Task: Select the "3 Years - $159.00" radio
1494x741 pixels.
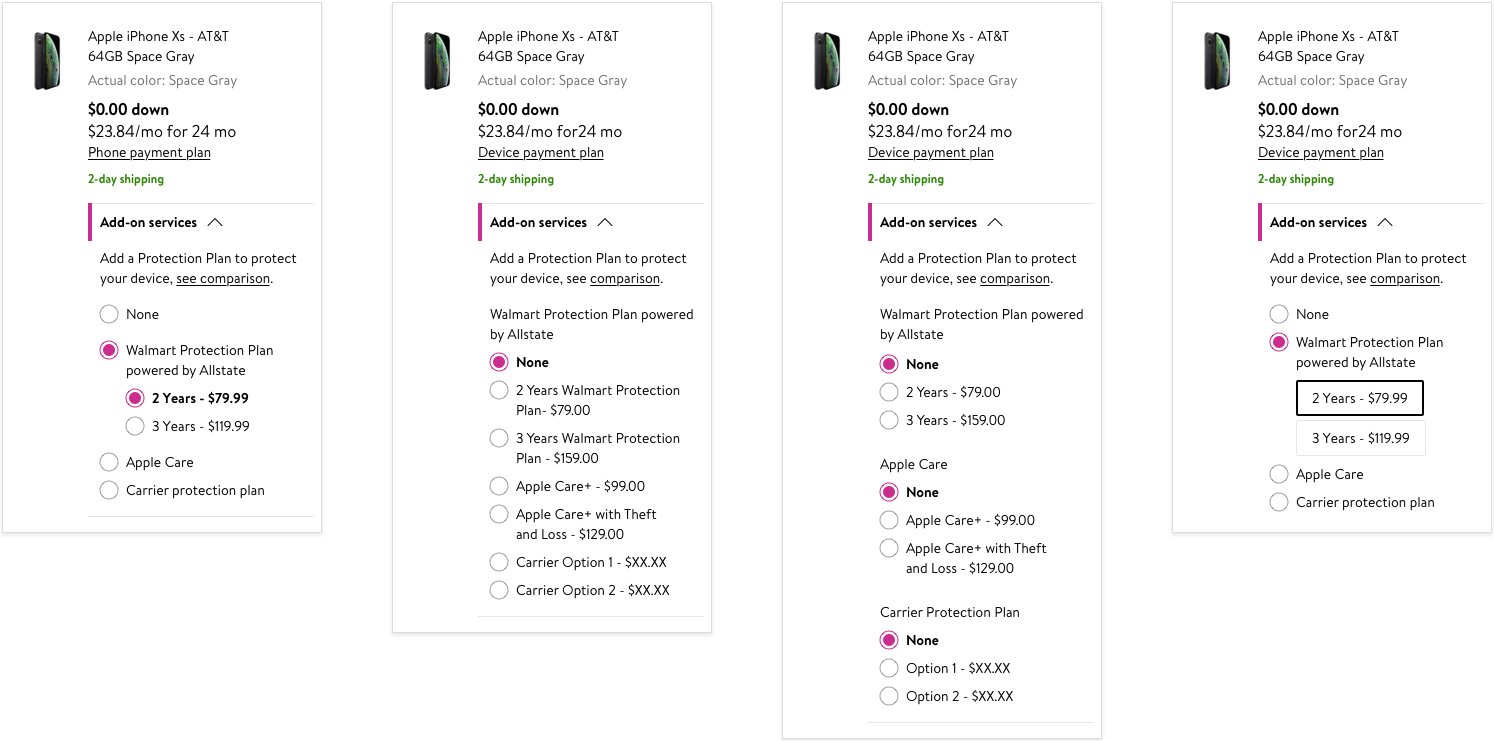Action: point(889,420)
